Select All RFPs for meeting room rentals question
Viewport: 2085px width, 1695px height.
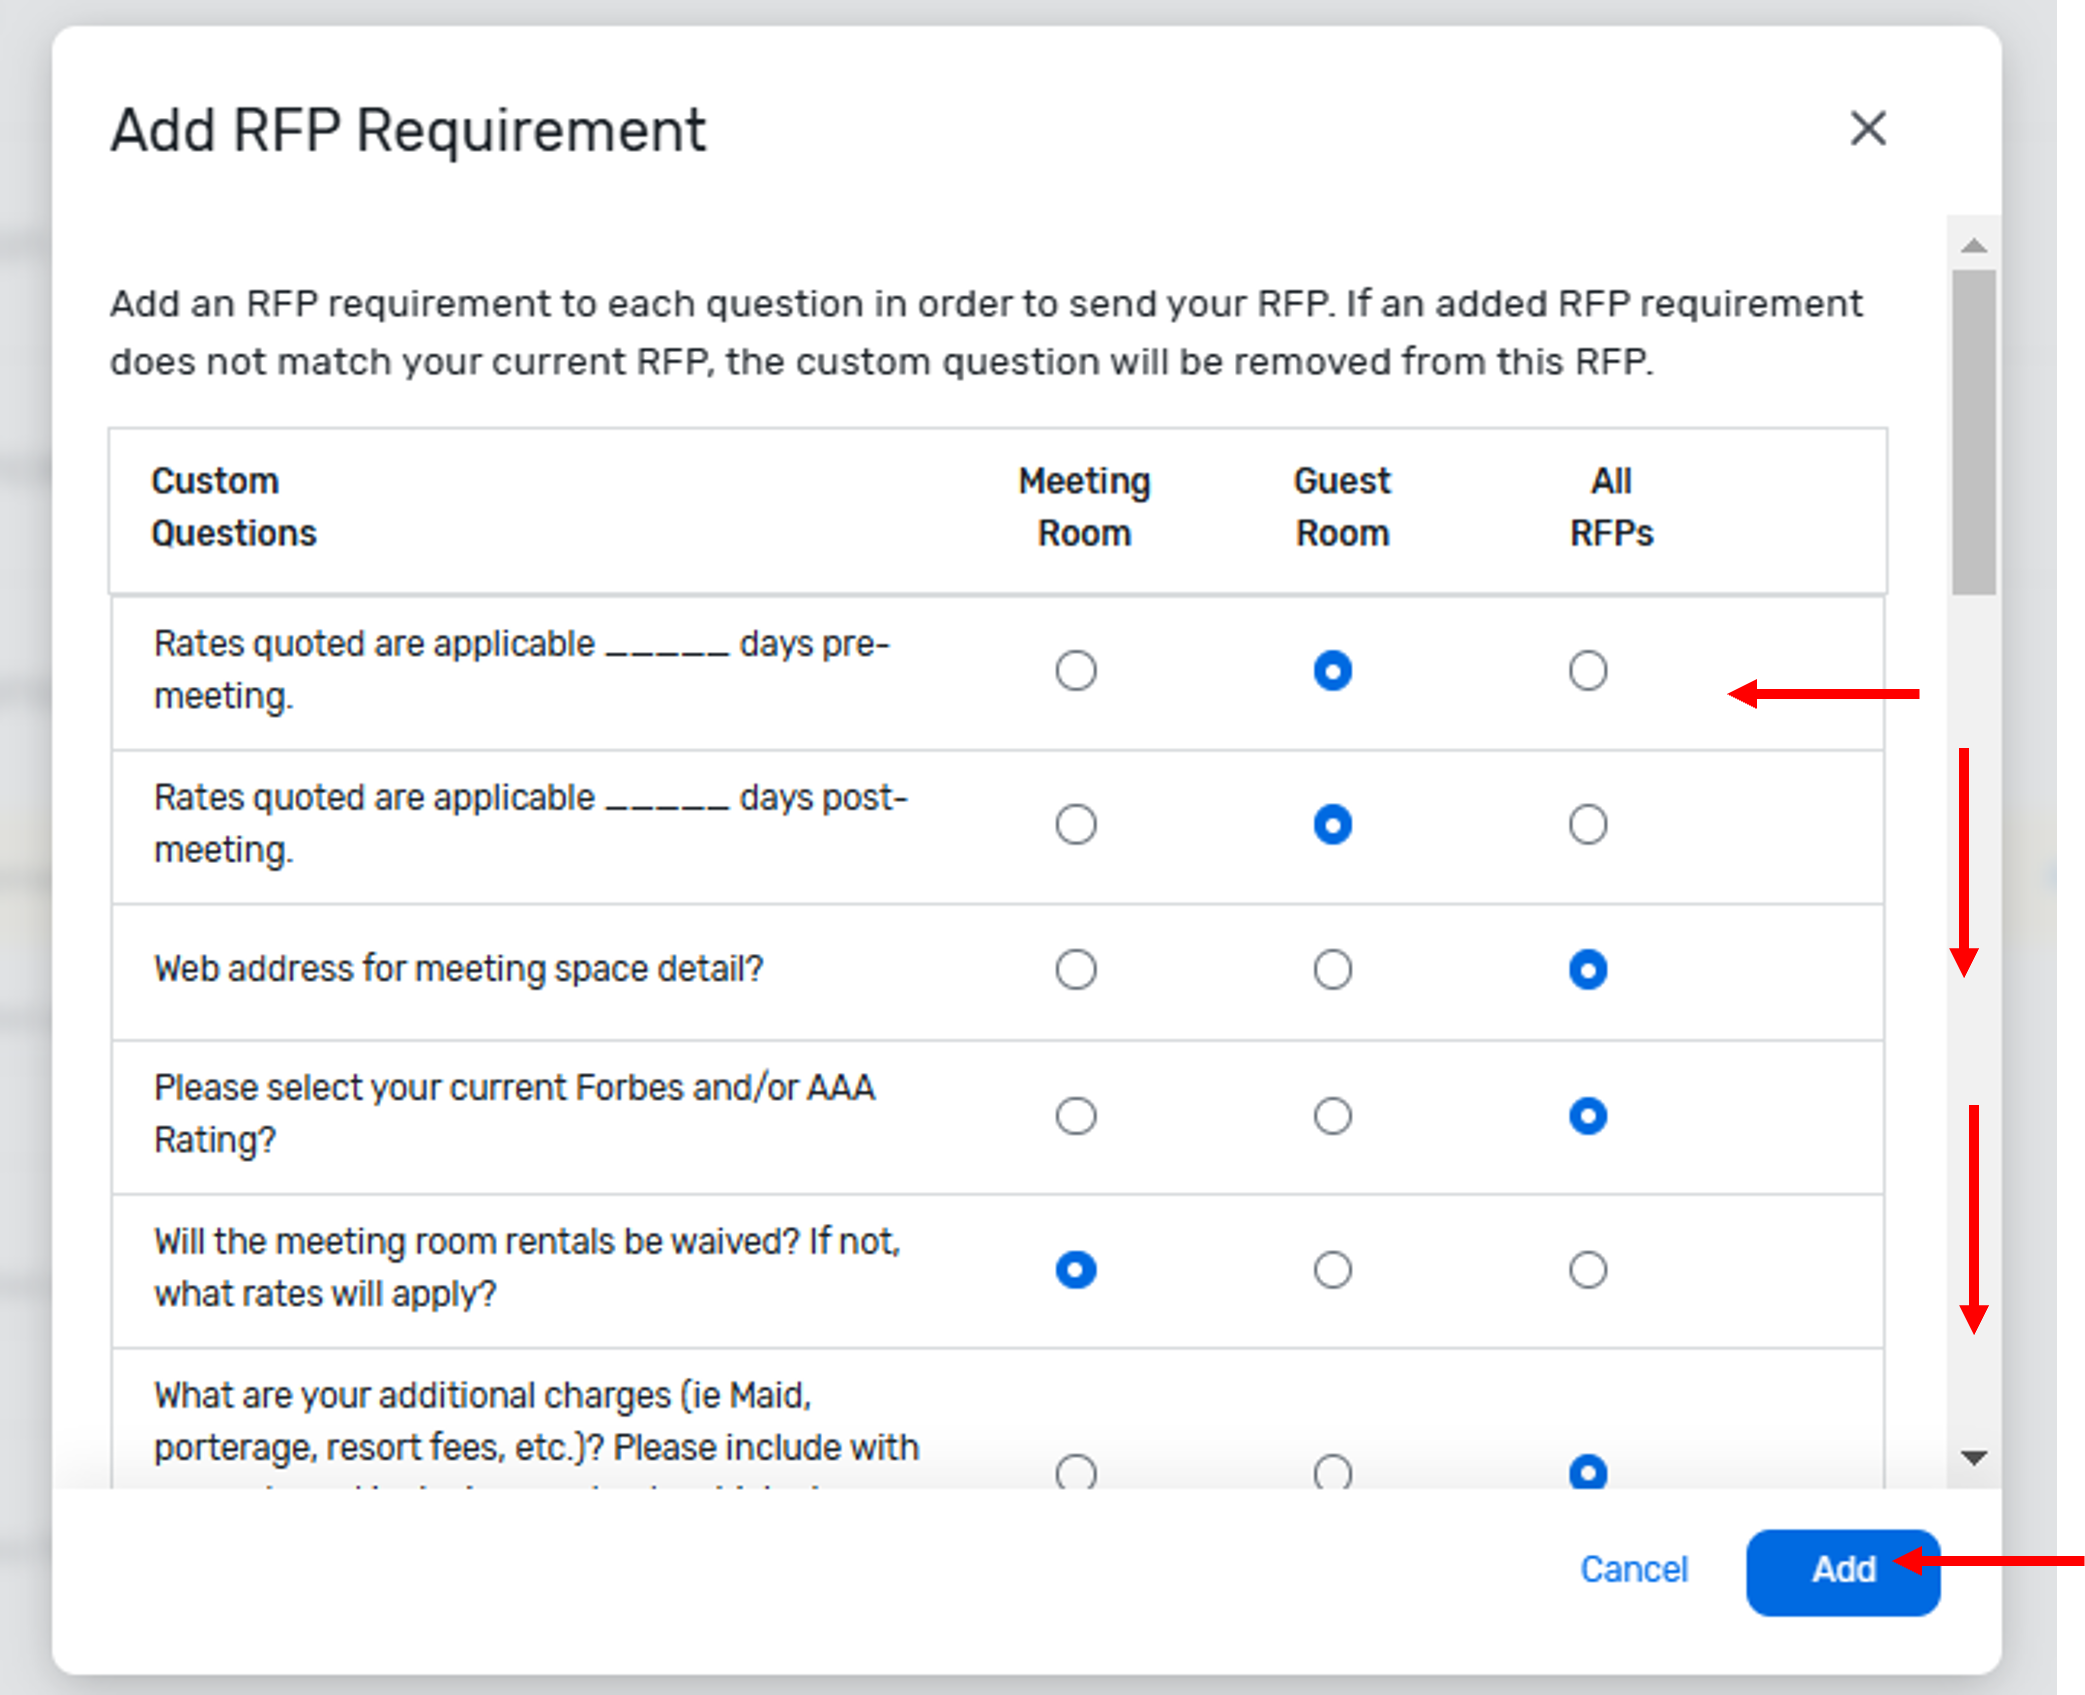tap(1587, 1270)
